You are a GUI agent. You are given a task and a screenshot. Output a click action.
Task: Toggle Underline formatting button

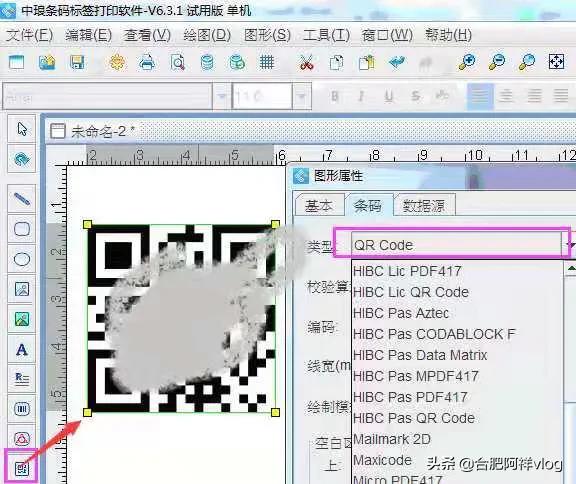coord(389,97)
